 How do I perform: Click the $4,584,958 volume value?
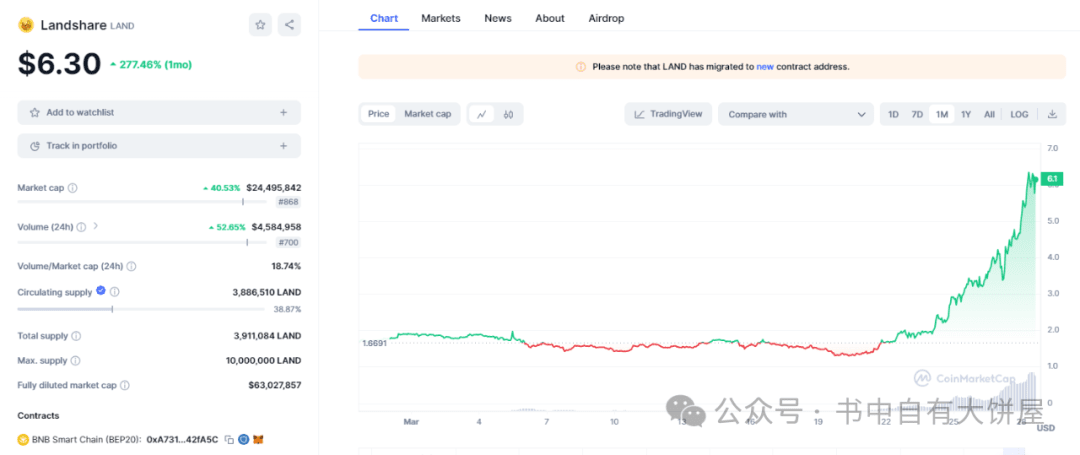[x=276, y=227]
